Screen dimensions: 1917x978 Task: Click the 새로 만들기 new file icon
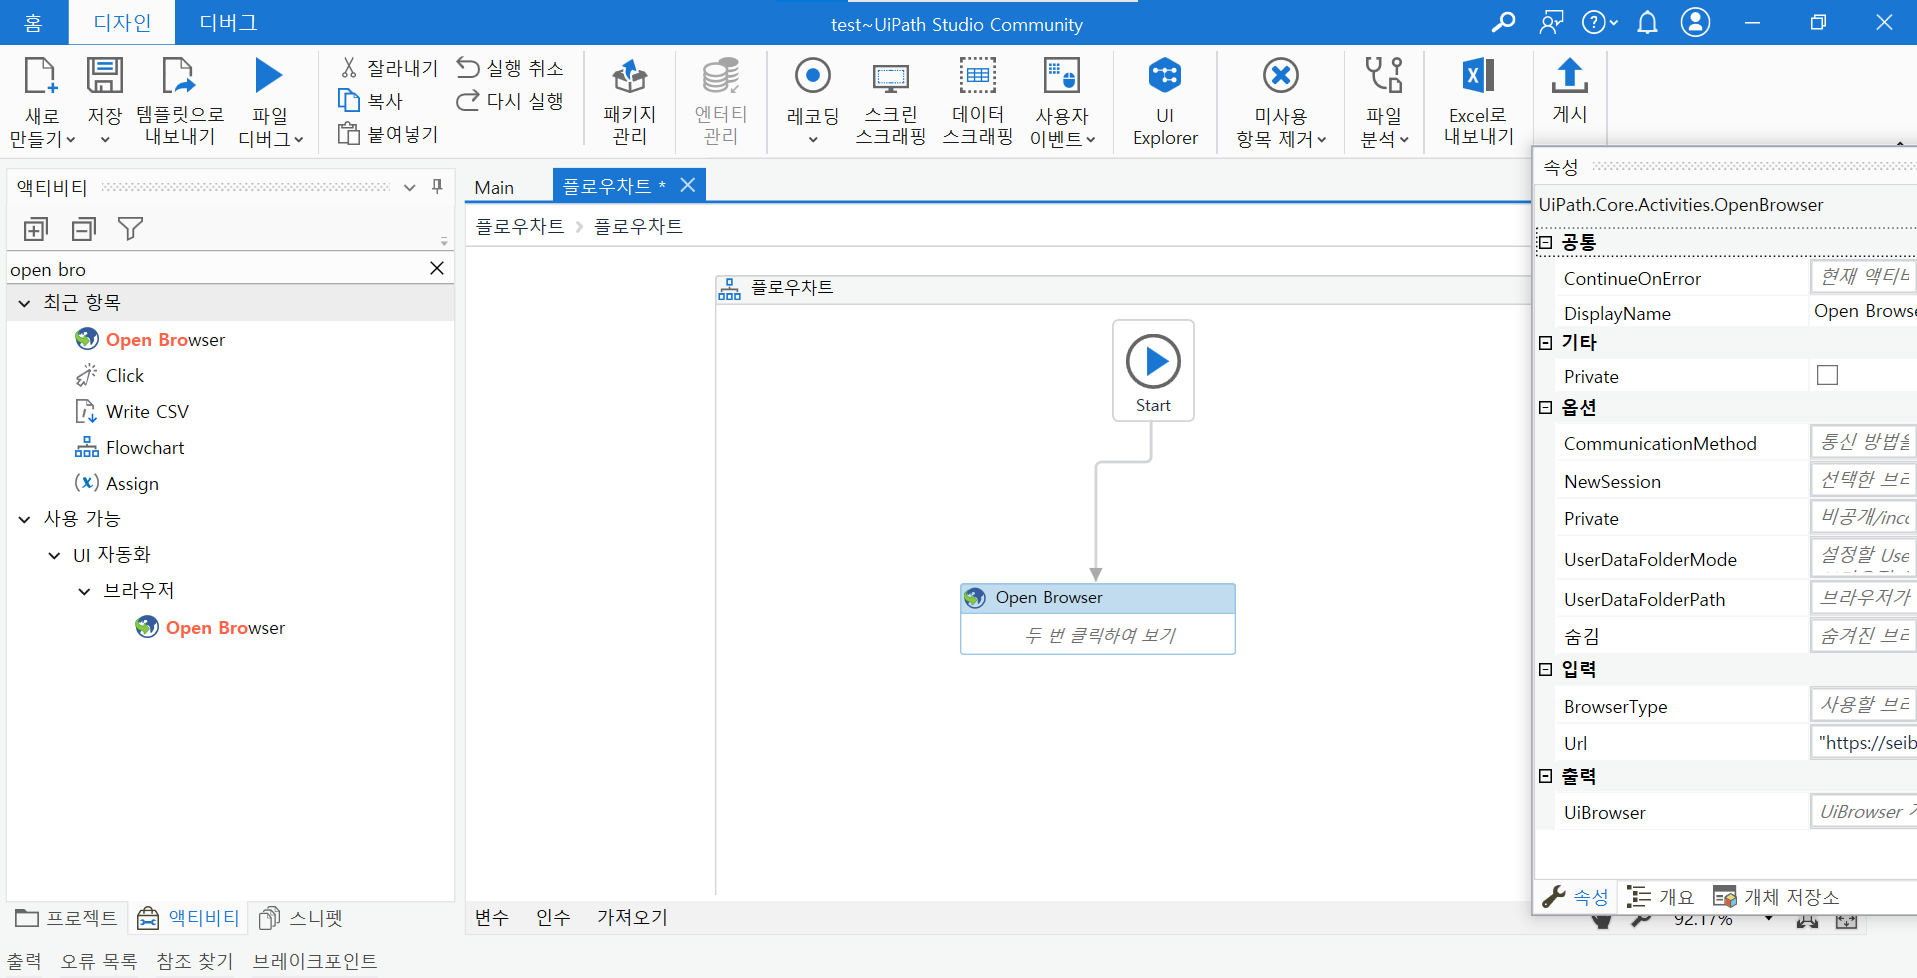coord(40,77)
